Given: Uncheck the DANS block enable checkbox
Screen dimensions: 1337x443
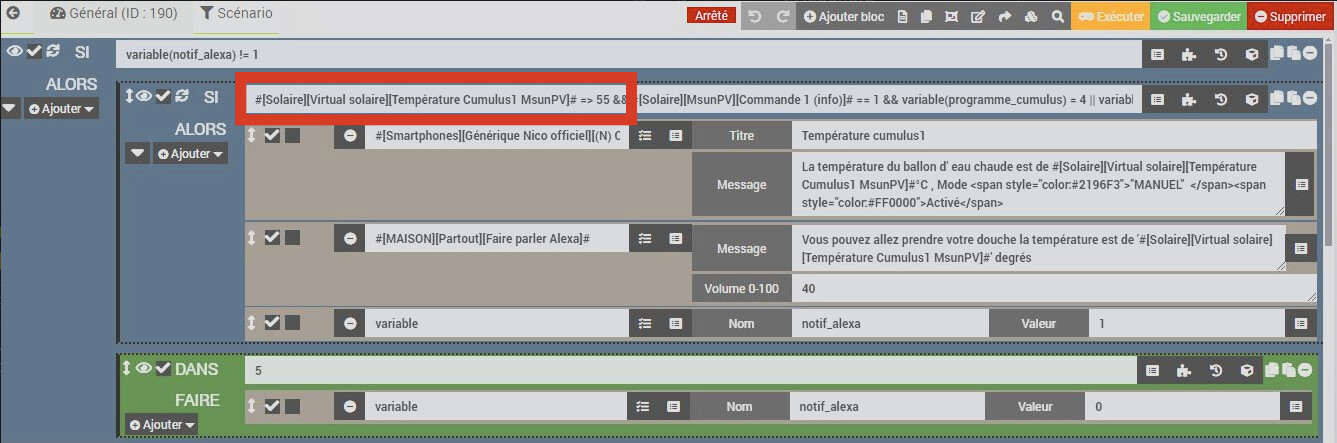Looking at the screenshot, I should [x=163, y=368].
